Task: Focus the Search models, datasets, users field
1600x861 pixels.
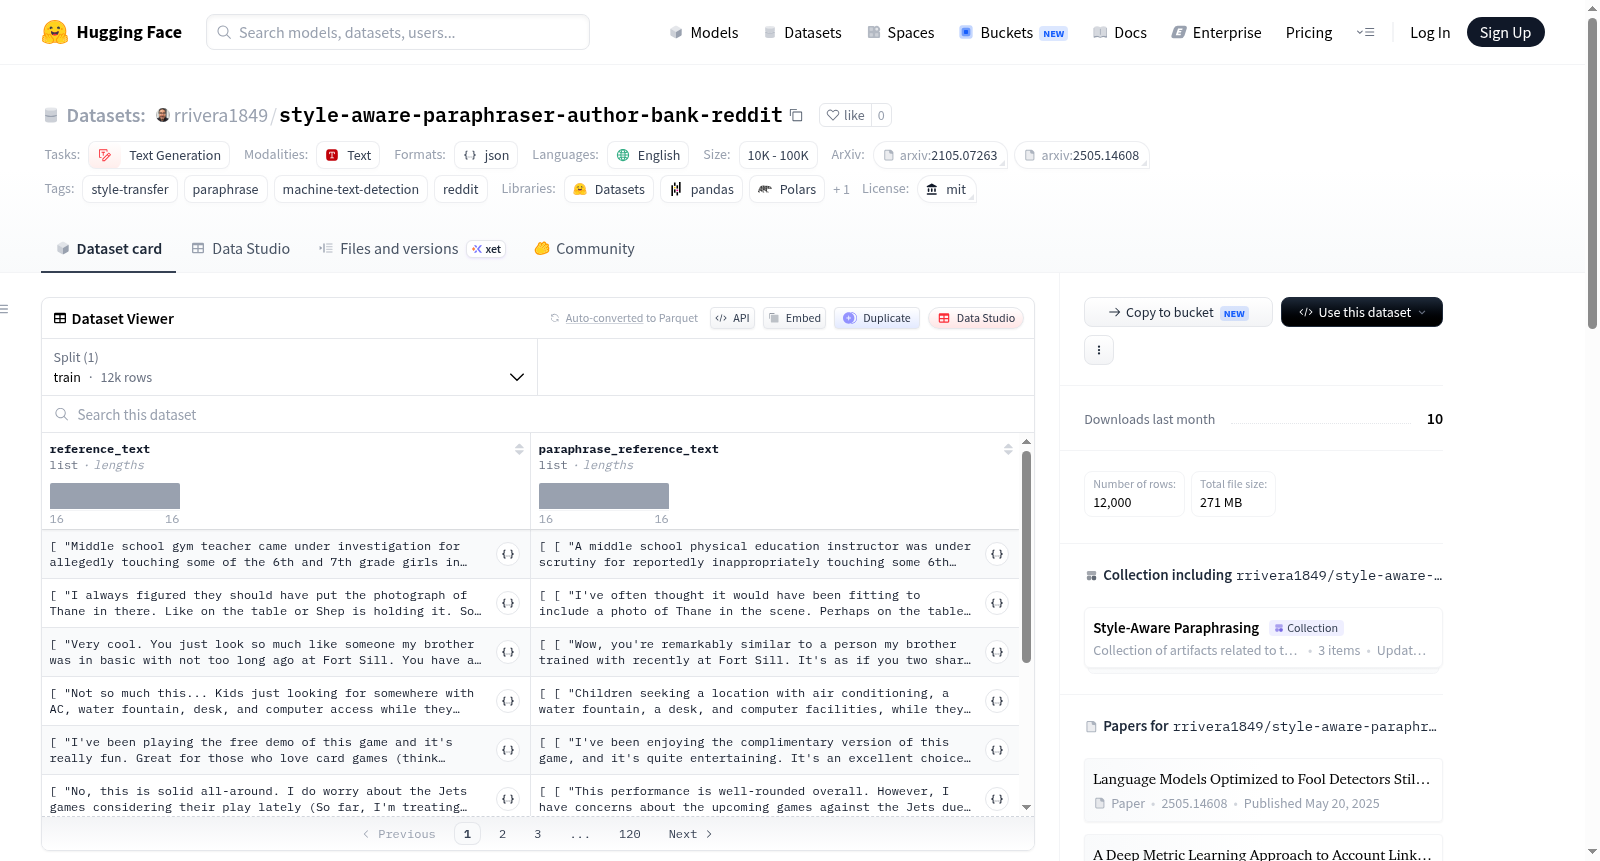Action: click(398, 32)
